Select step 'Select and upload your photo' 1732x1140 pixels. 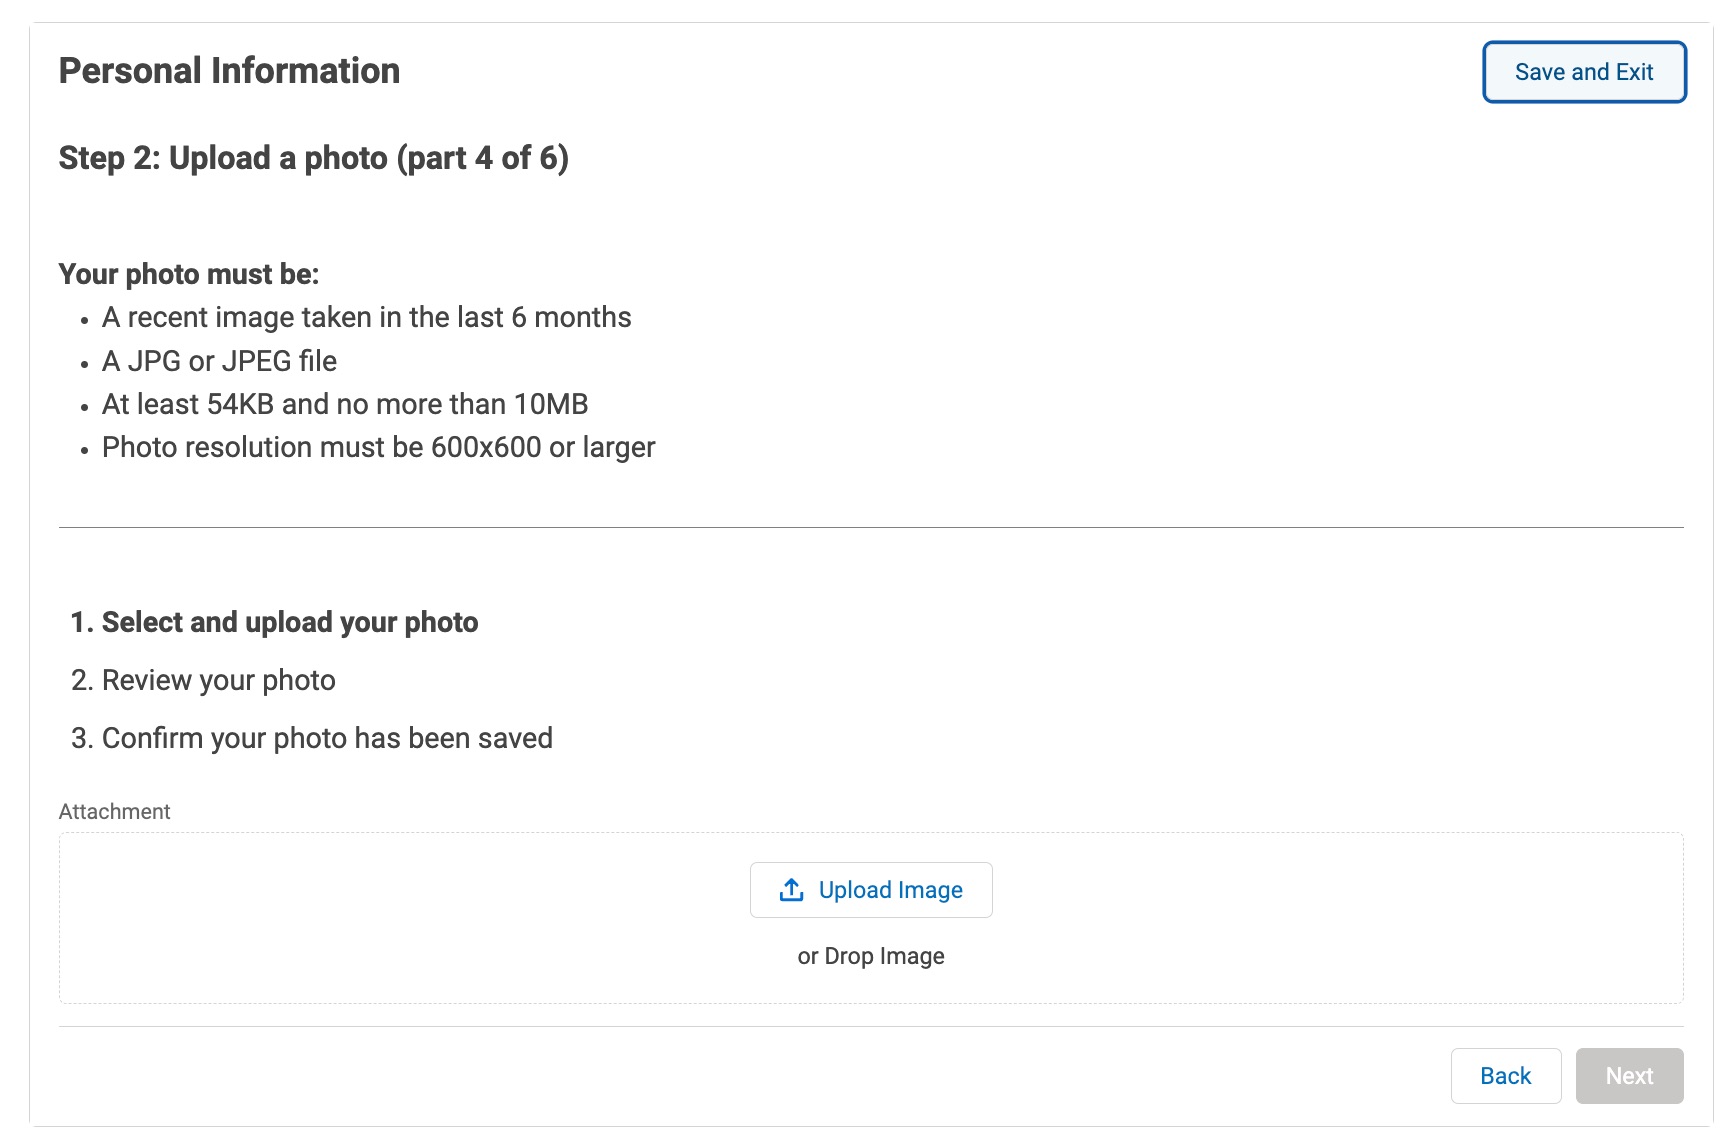pyautogui.click(x=289, y=622)
